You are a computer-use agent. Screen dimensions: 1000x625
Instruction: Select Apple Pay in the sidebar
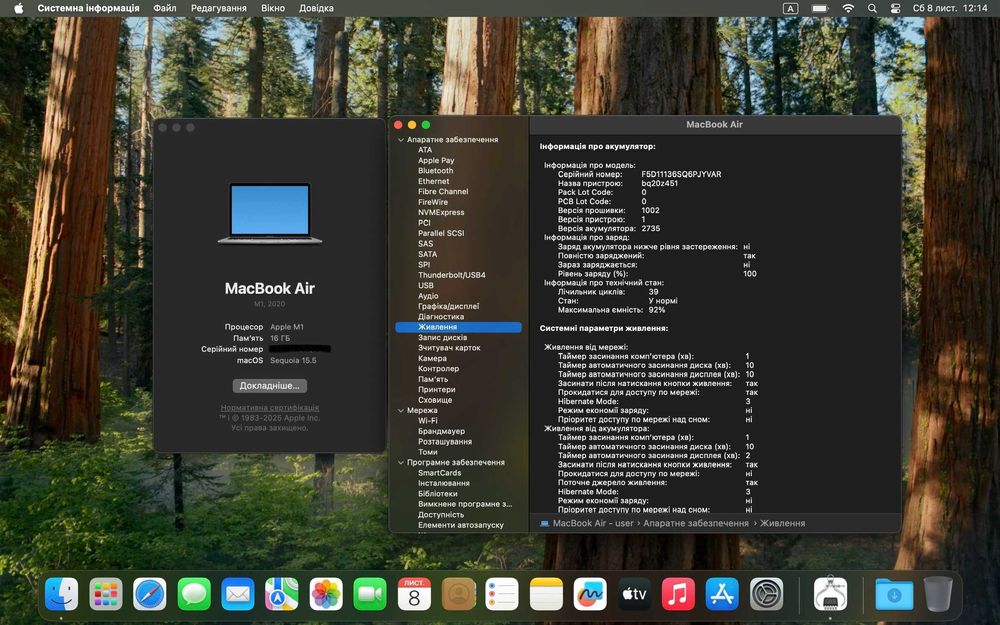[436, 161]
